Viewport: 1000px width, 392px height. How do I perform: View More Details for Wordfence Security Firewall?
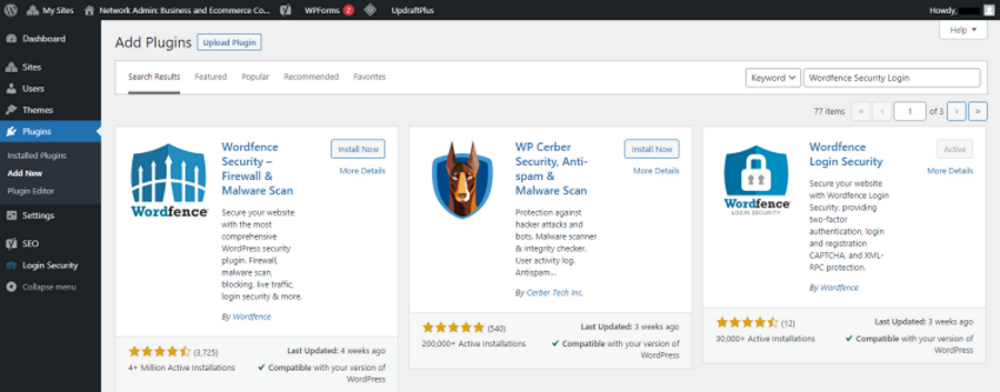click(362, 171)
